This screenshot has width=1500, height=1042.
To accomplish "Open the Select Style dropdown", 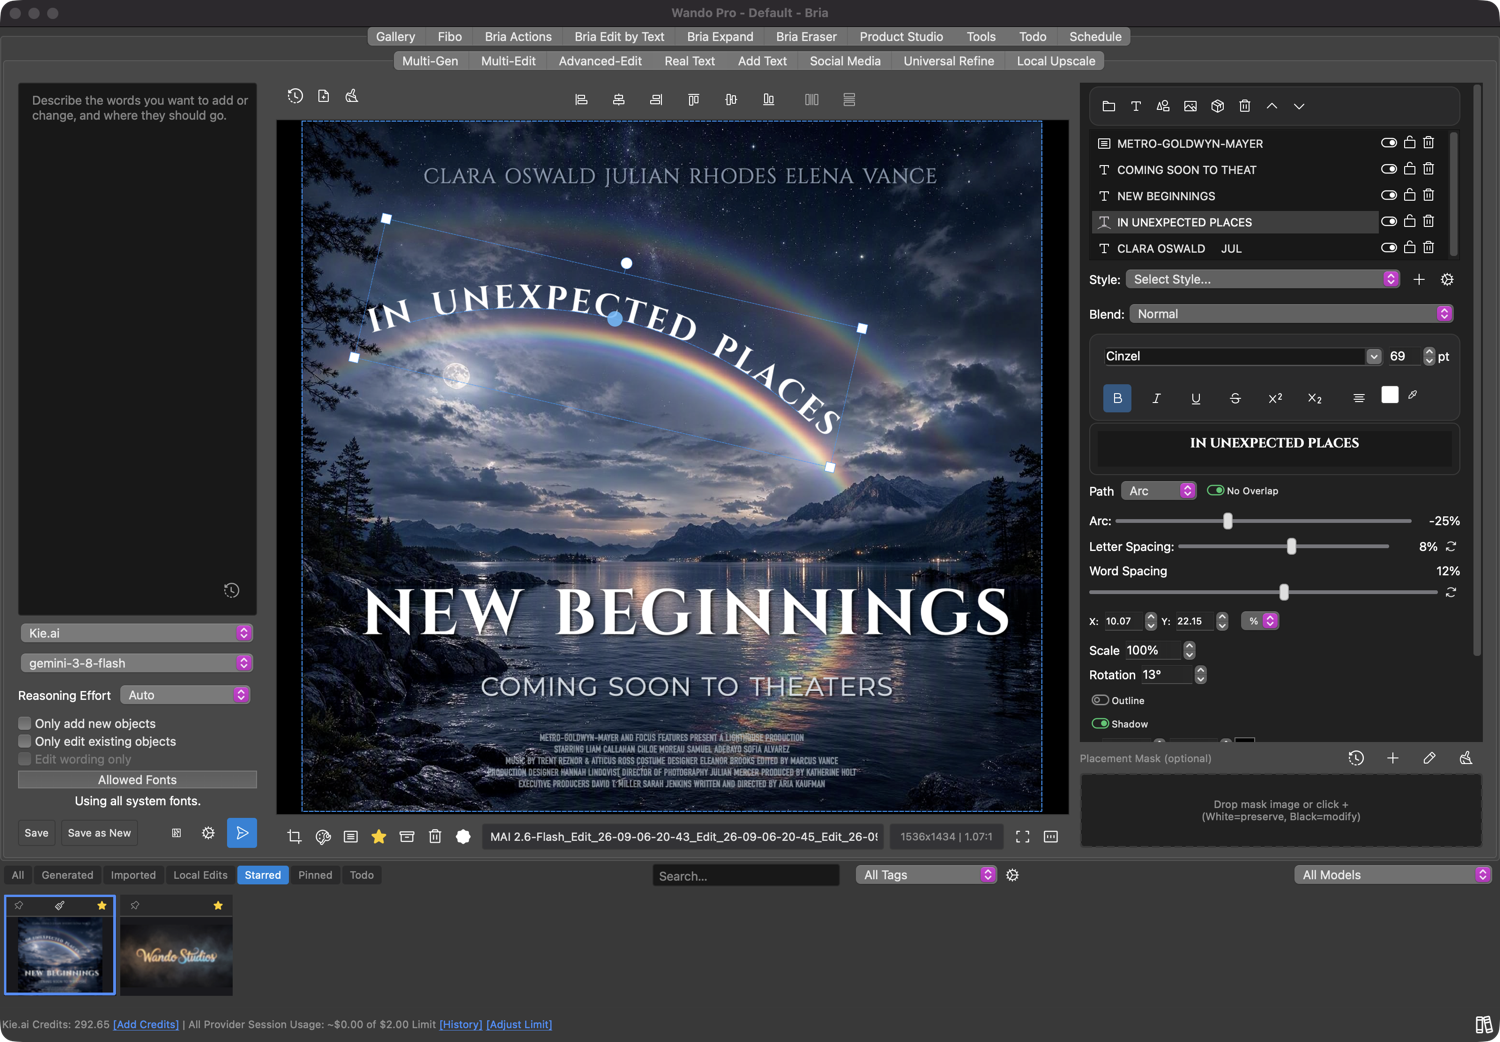I will (x=1263, y=279).
